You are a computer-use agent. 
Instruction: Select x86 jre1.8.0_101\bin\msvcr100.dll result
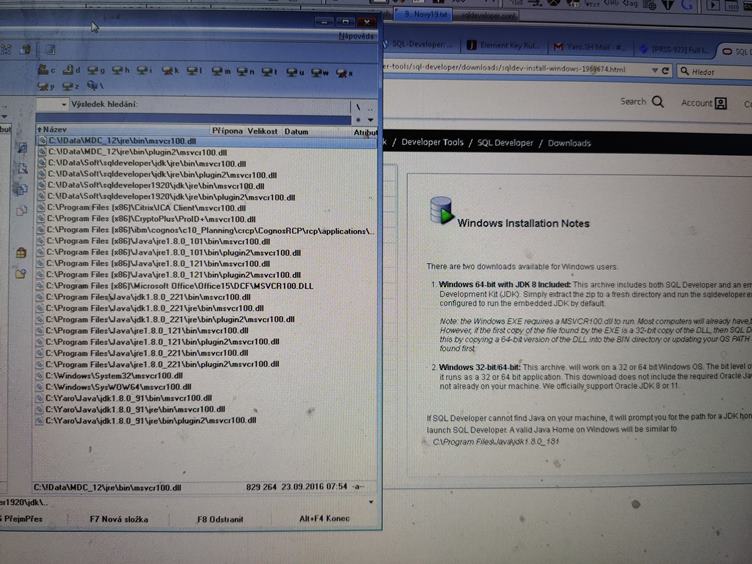pos(207,241)
